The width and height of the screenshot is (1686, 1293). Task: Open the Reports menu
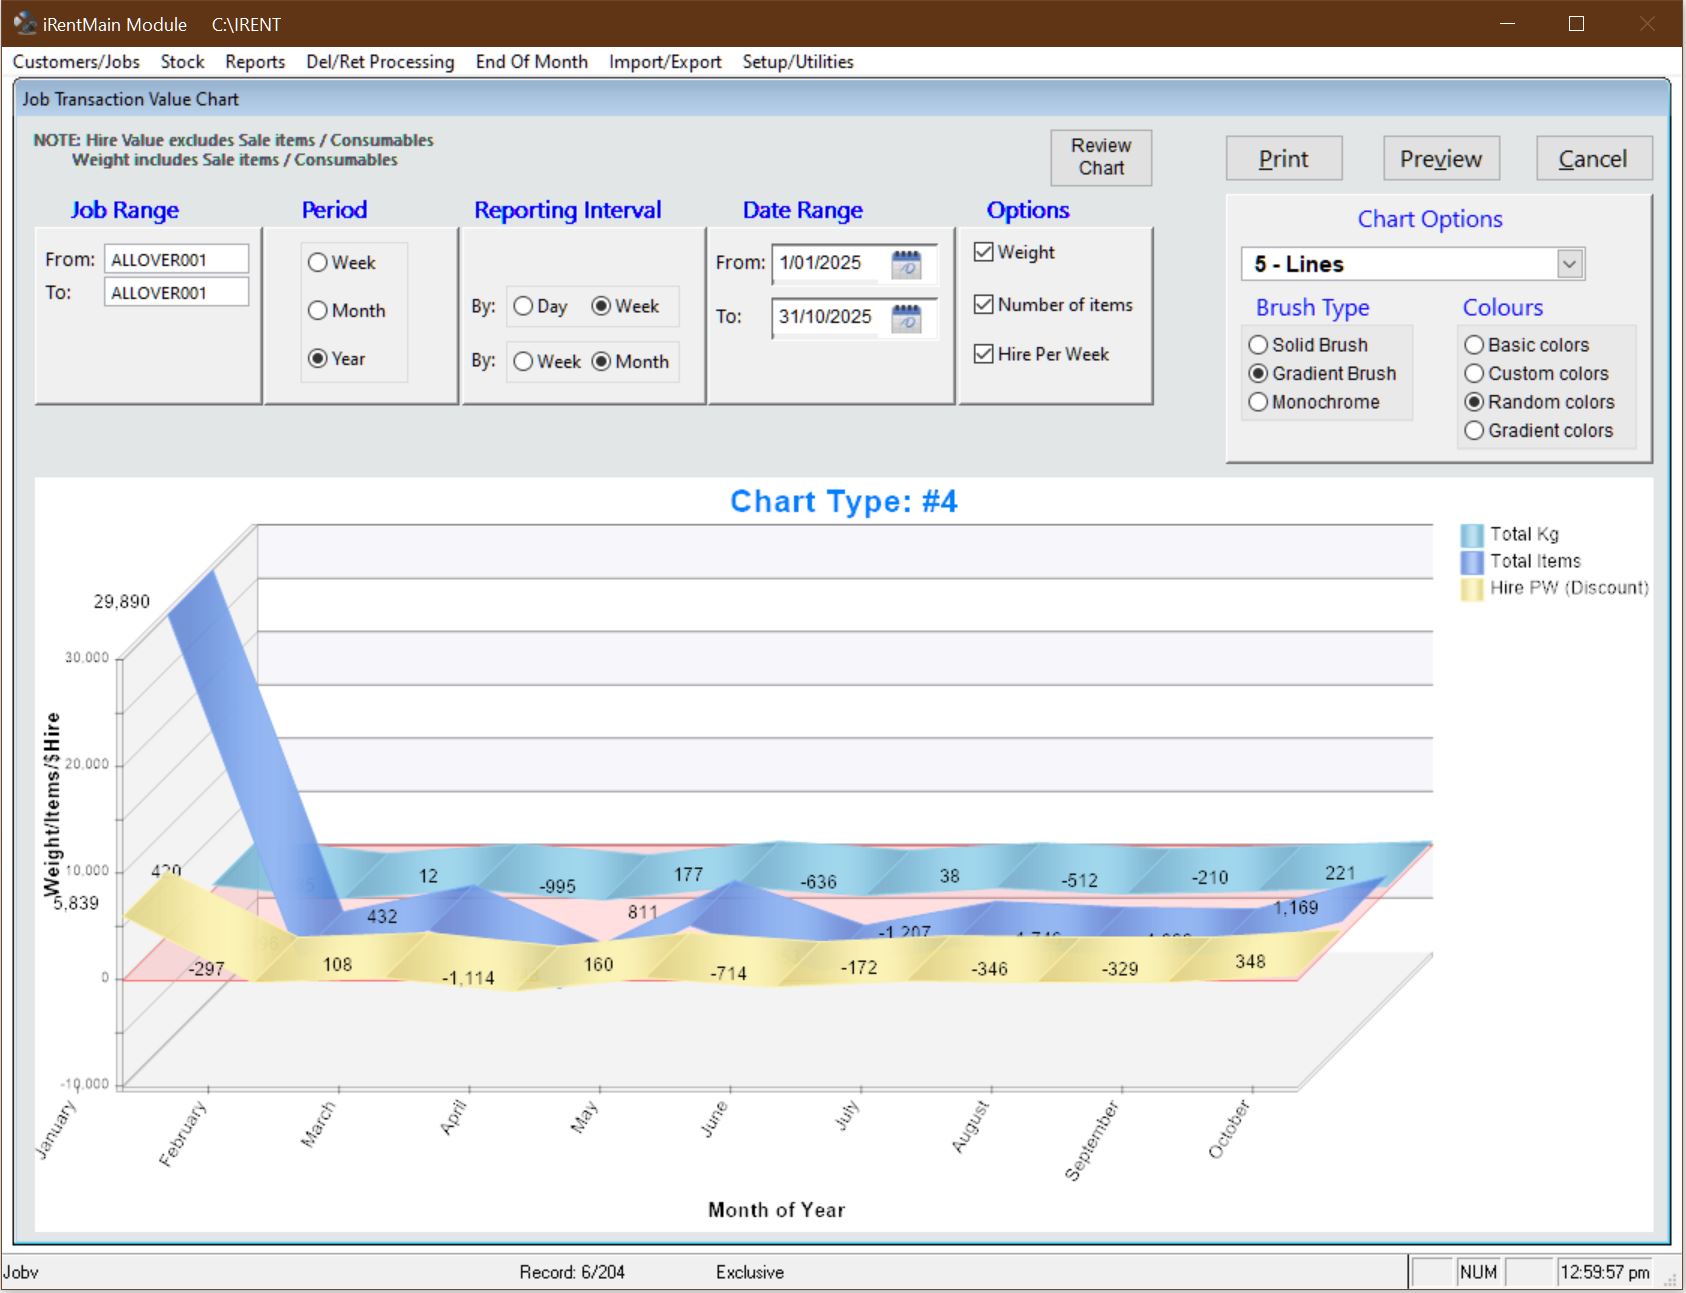click(x=255, y=62)
